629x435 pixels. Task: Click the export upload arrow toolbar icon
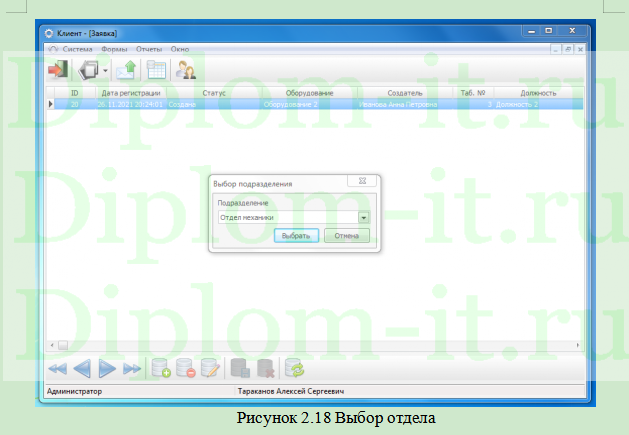(126, 70)
